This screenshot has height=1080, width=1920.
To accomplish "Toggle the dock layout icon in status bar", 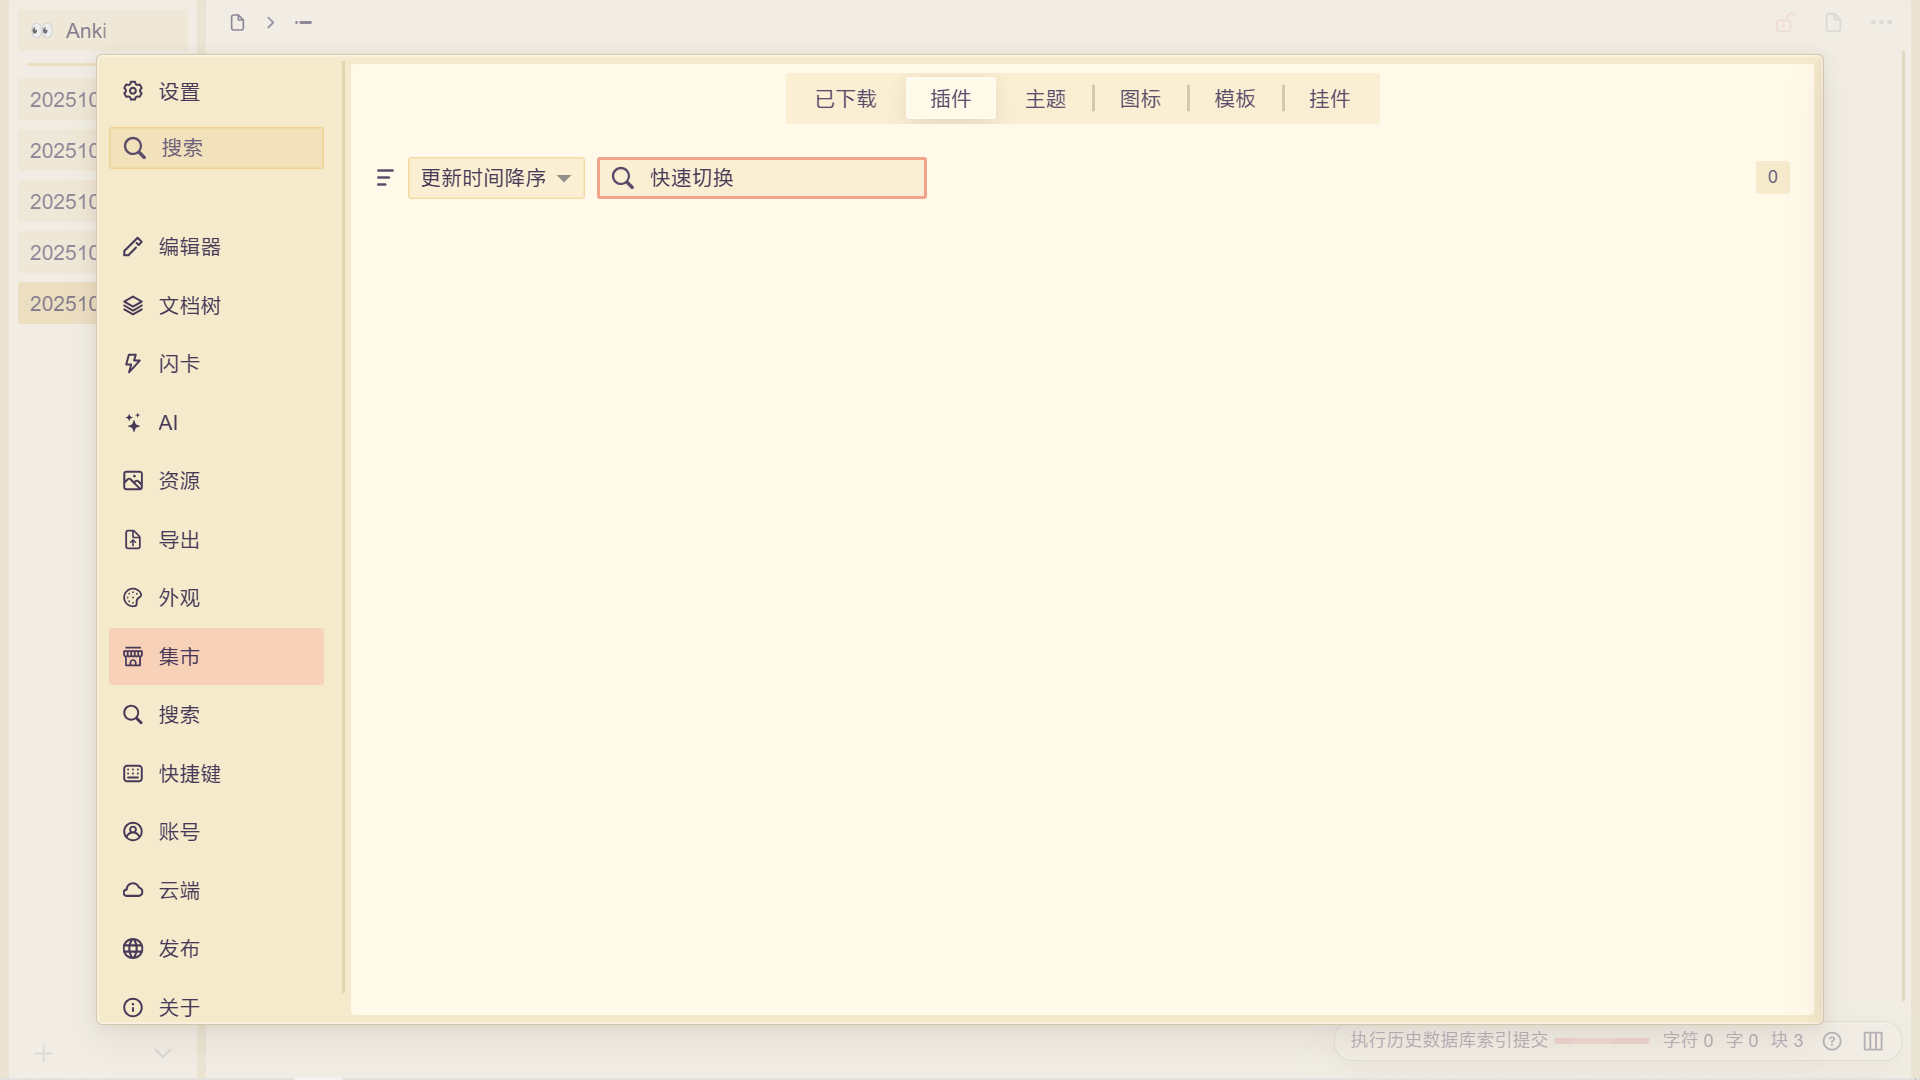I will (1873, 1041).
